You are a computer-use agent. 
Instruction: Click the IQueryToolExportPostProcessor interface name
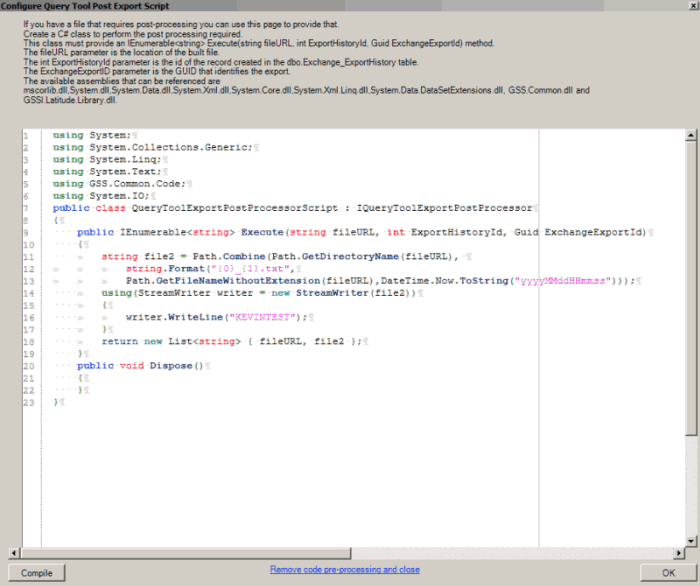(x=432, y=208)
